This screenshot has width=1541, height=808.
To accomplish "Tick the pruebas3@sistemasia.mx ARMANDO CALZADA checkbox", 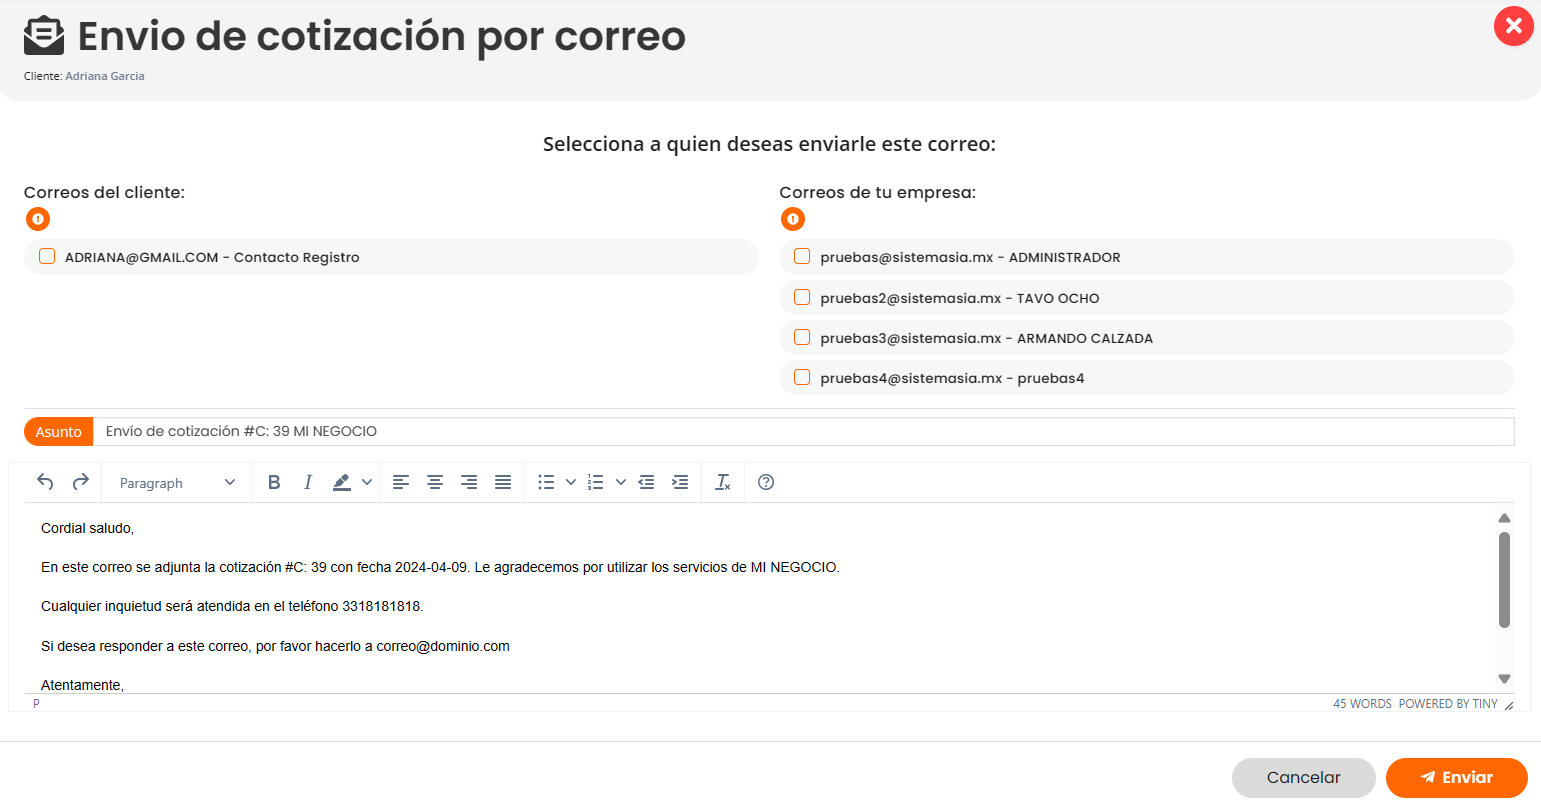I will (x=802, y=338).
